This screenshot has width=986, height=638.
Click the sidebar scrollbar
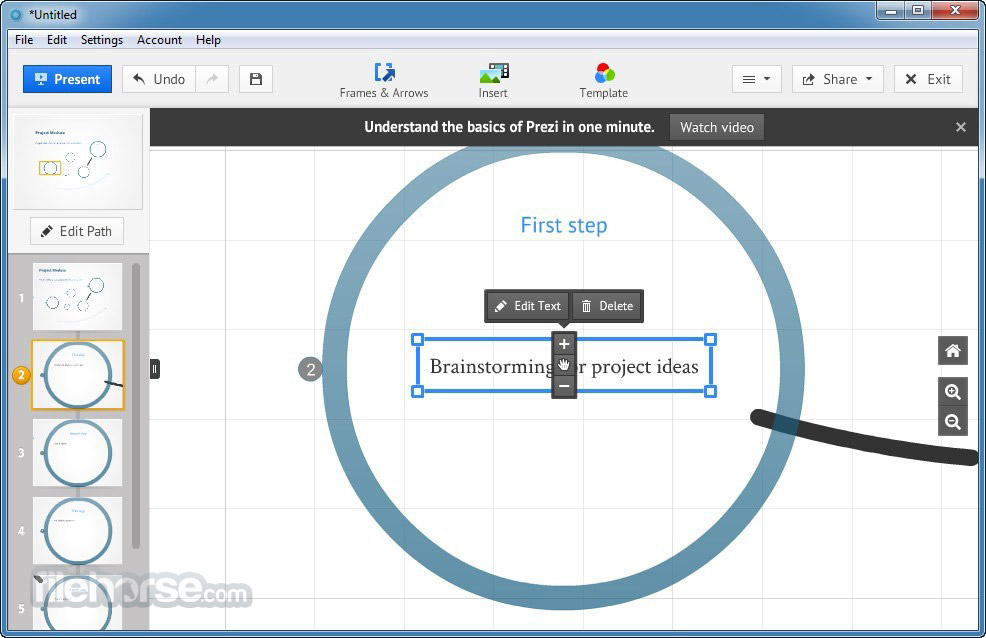136,406
